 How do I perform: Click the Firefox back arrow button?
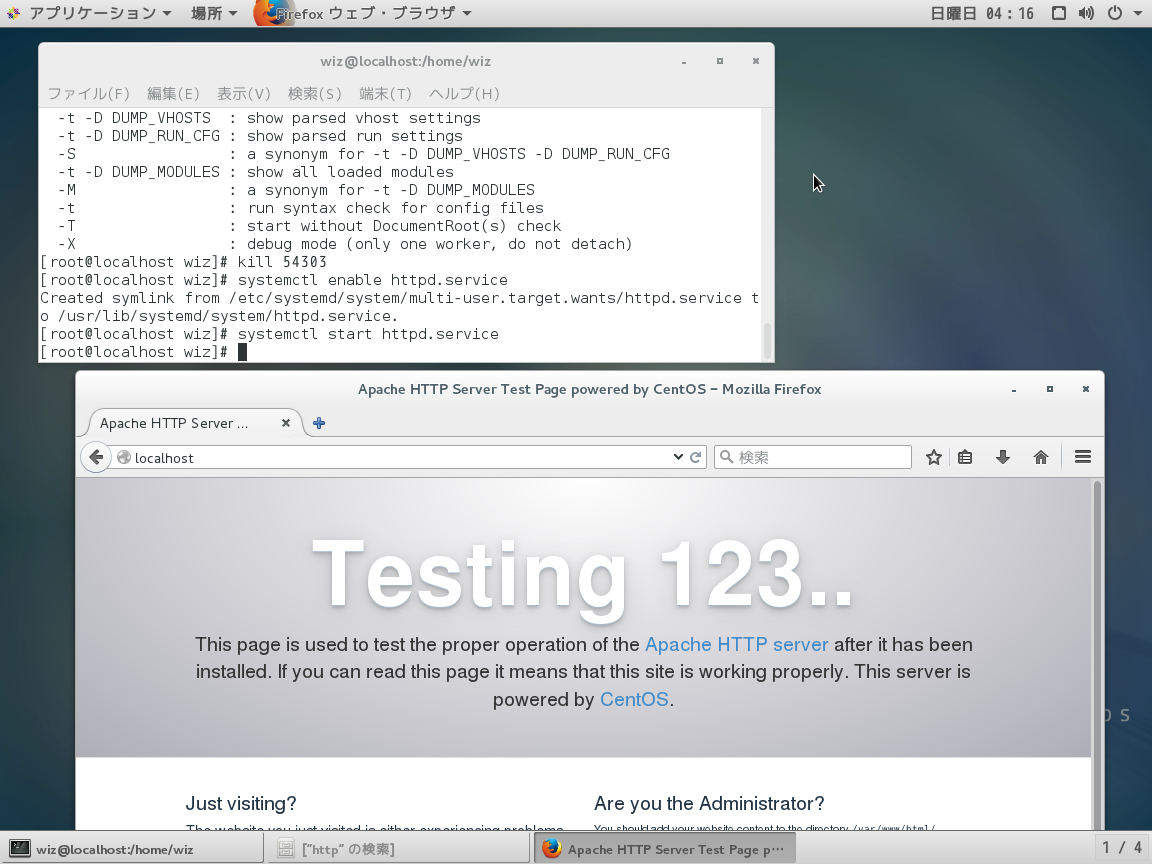[96, 457]
